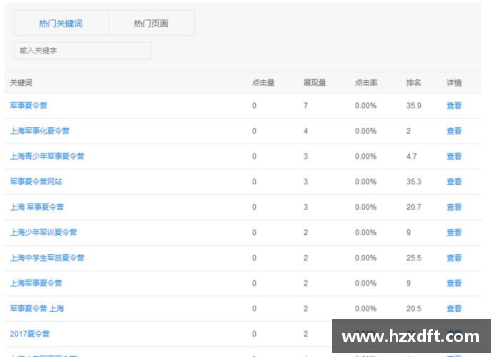Select ranking value 35.3 in the table
The width and height of the screenshot is (500, 362).
click(x=414, y=182)
